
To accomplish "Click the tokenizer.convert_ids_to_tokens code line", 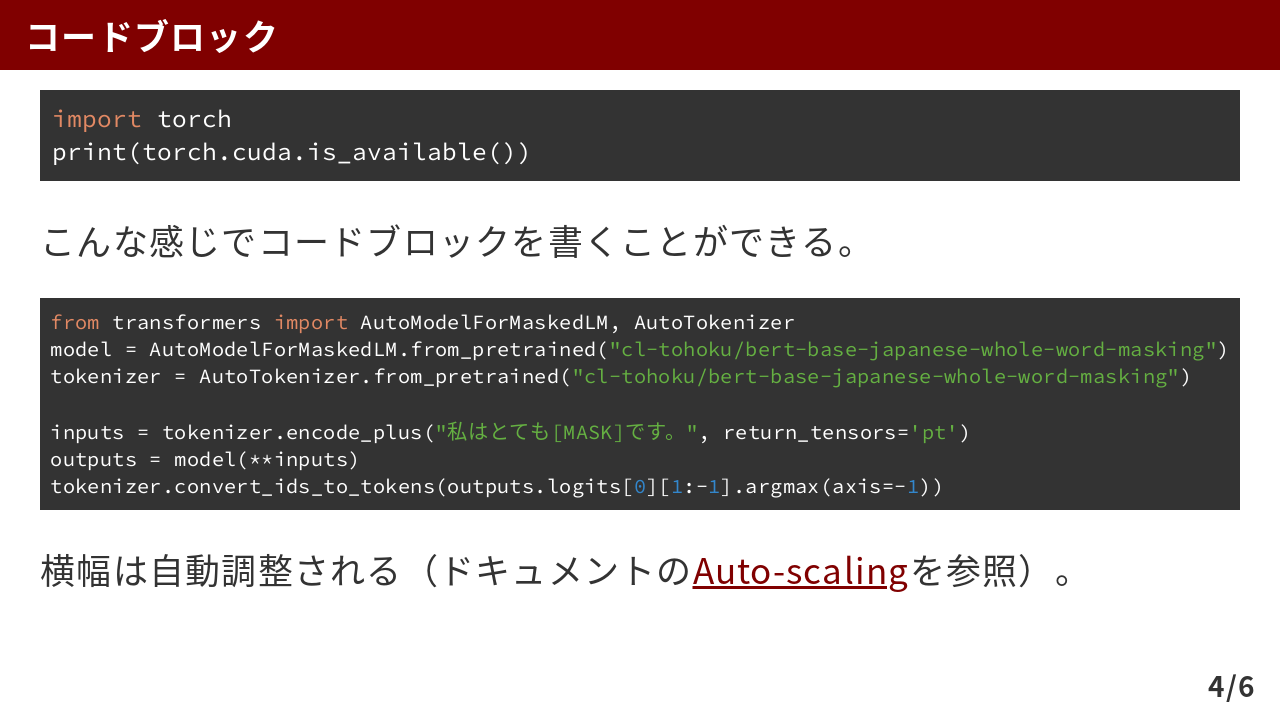I will (496, 487).
